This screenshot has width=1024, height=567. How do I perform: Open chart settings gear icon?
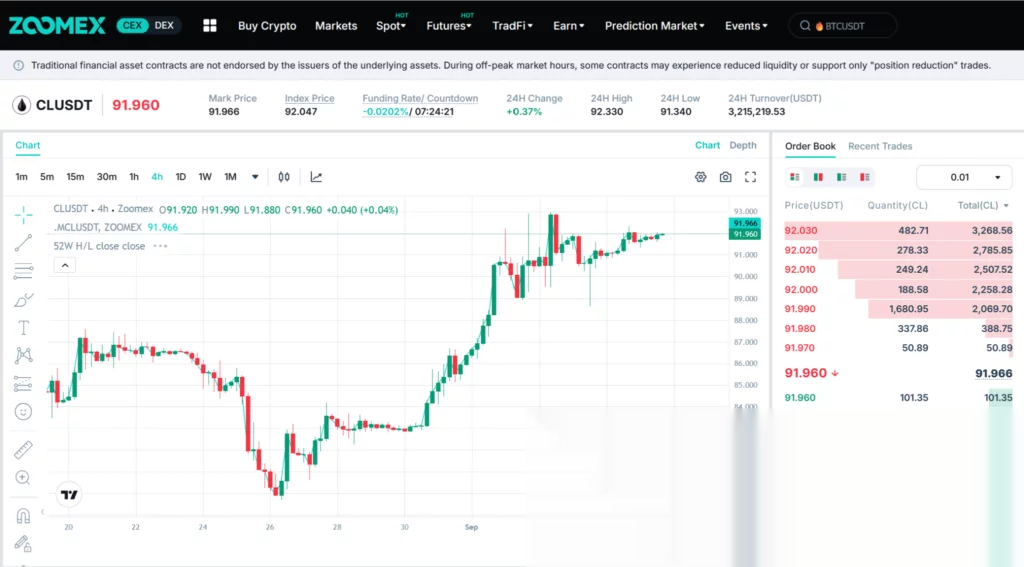(x=701, y=177)
